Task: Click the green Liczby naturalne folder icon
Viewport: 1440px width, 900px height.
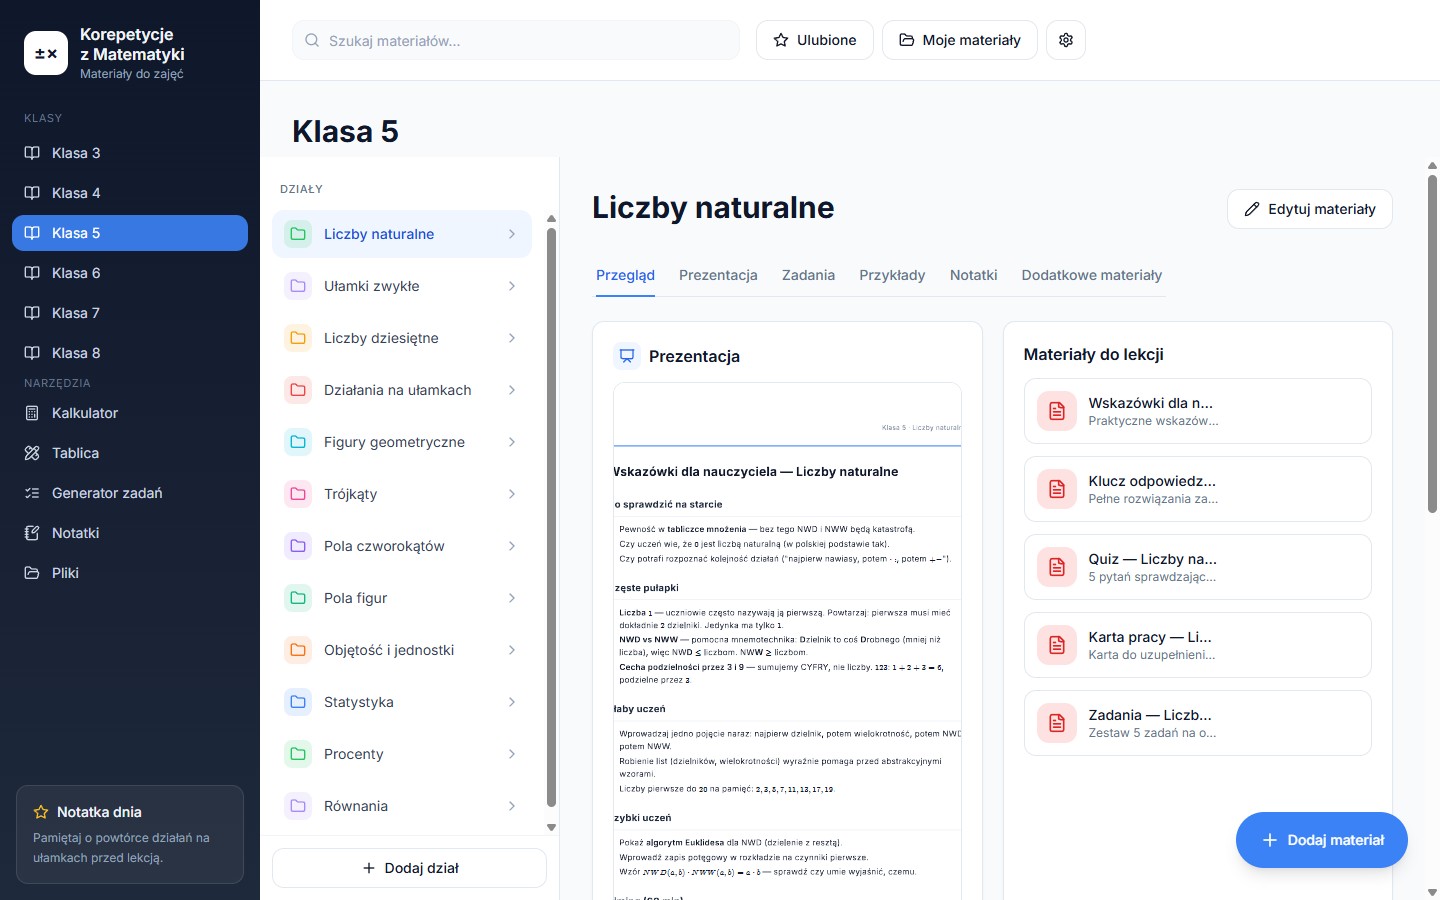Action: pyautogui.click(x=298, y=234)
